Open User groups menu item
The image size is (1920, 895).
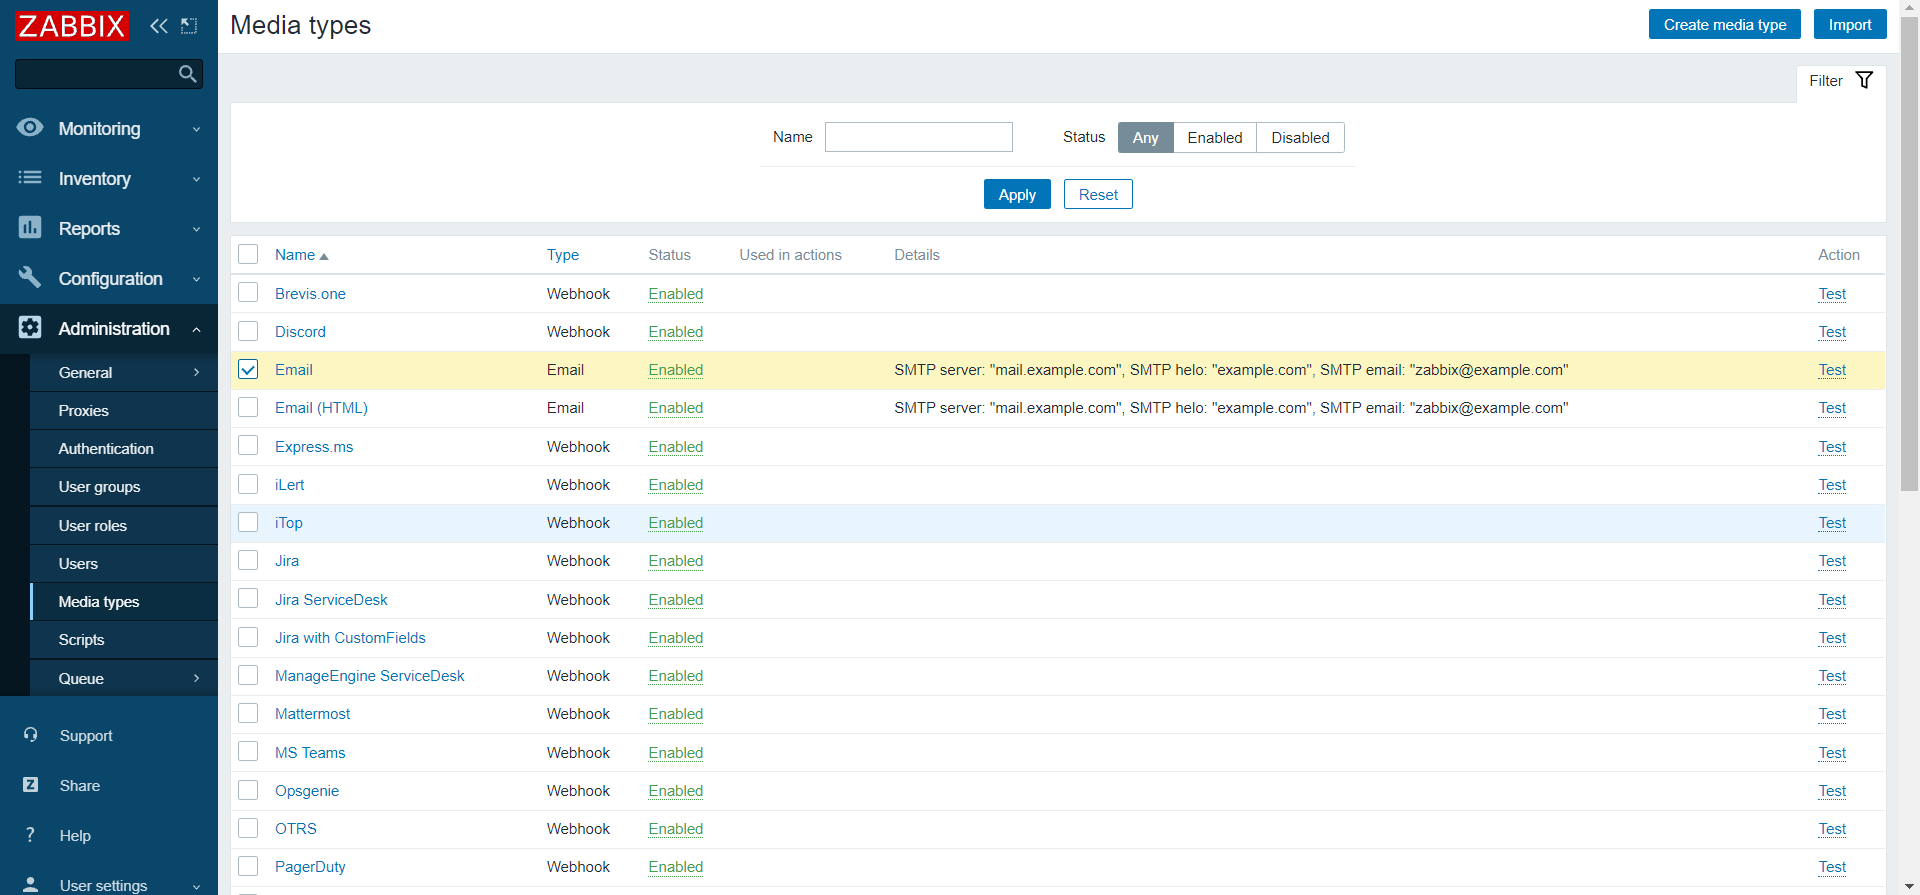pyautogui.click(x=124, y=486)
